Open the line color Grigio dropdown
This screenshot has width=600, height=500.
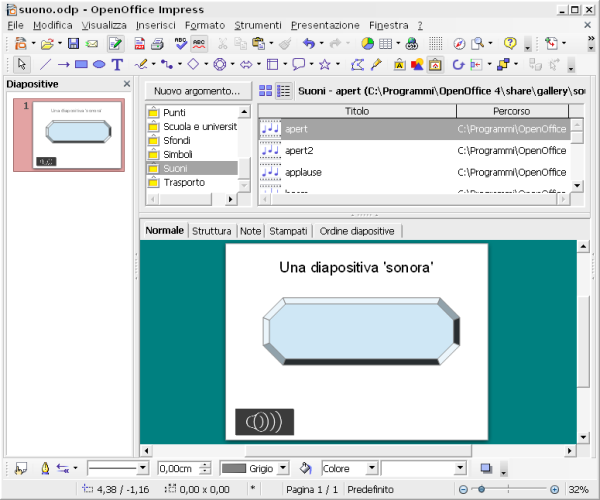281,468
